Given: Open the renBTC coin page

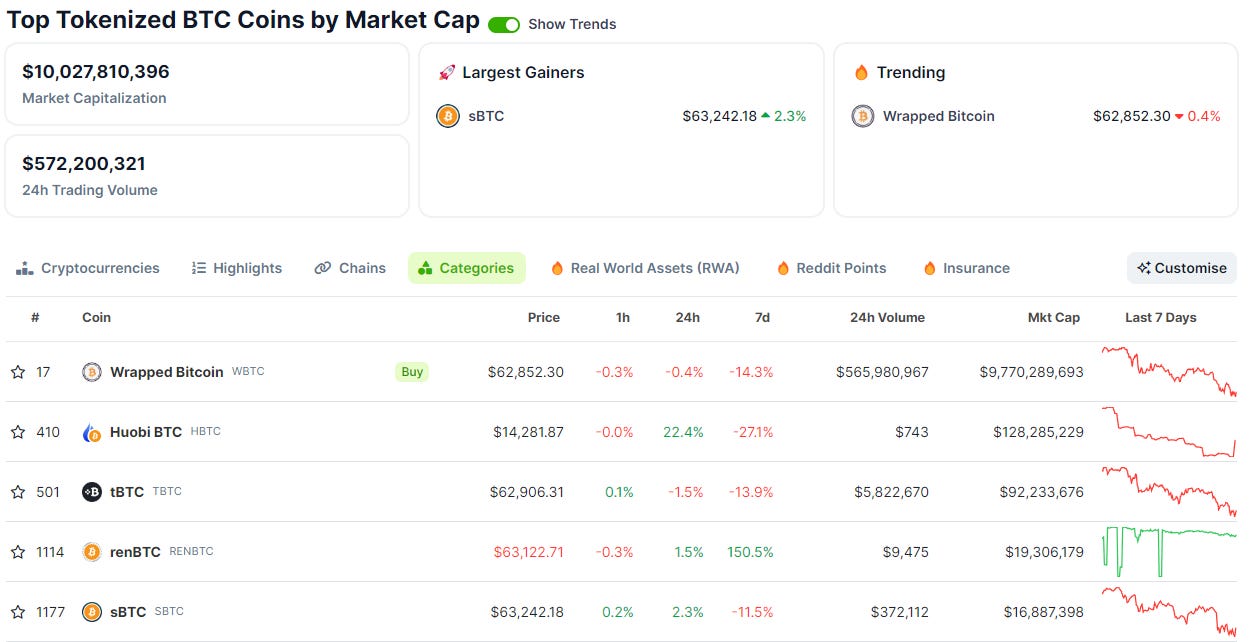Looking at the screenshot, I should (136, 552).
